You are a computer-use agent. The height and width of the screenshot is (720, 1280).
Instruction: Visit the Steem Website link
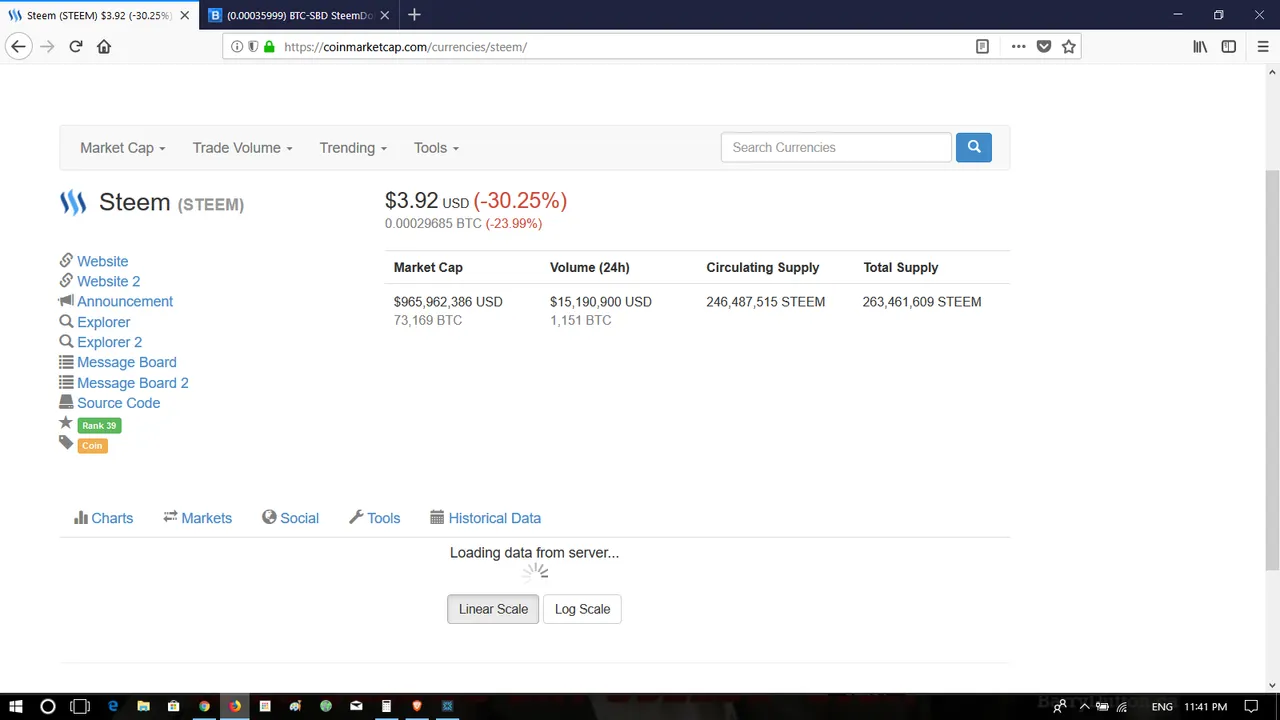[102, 261]
